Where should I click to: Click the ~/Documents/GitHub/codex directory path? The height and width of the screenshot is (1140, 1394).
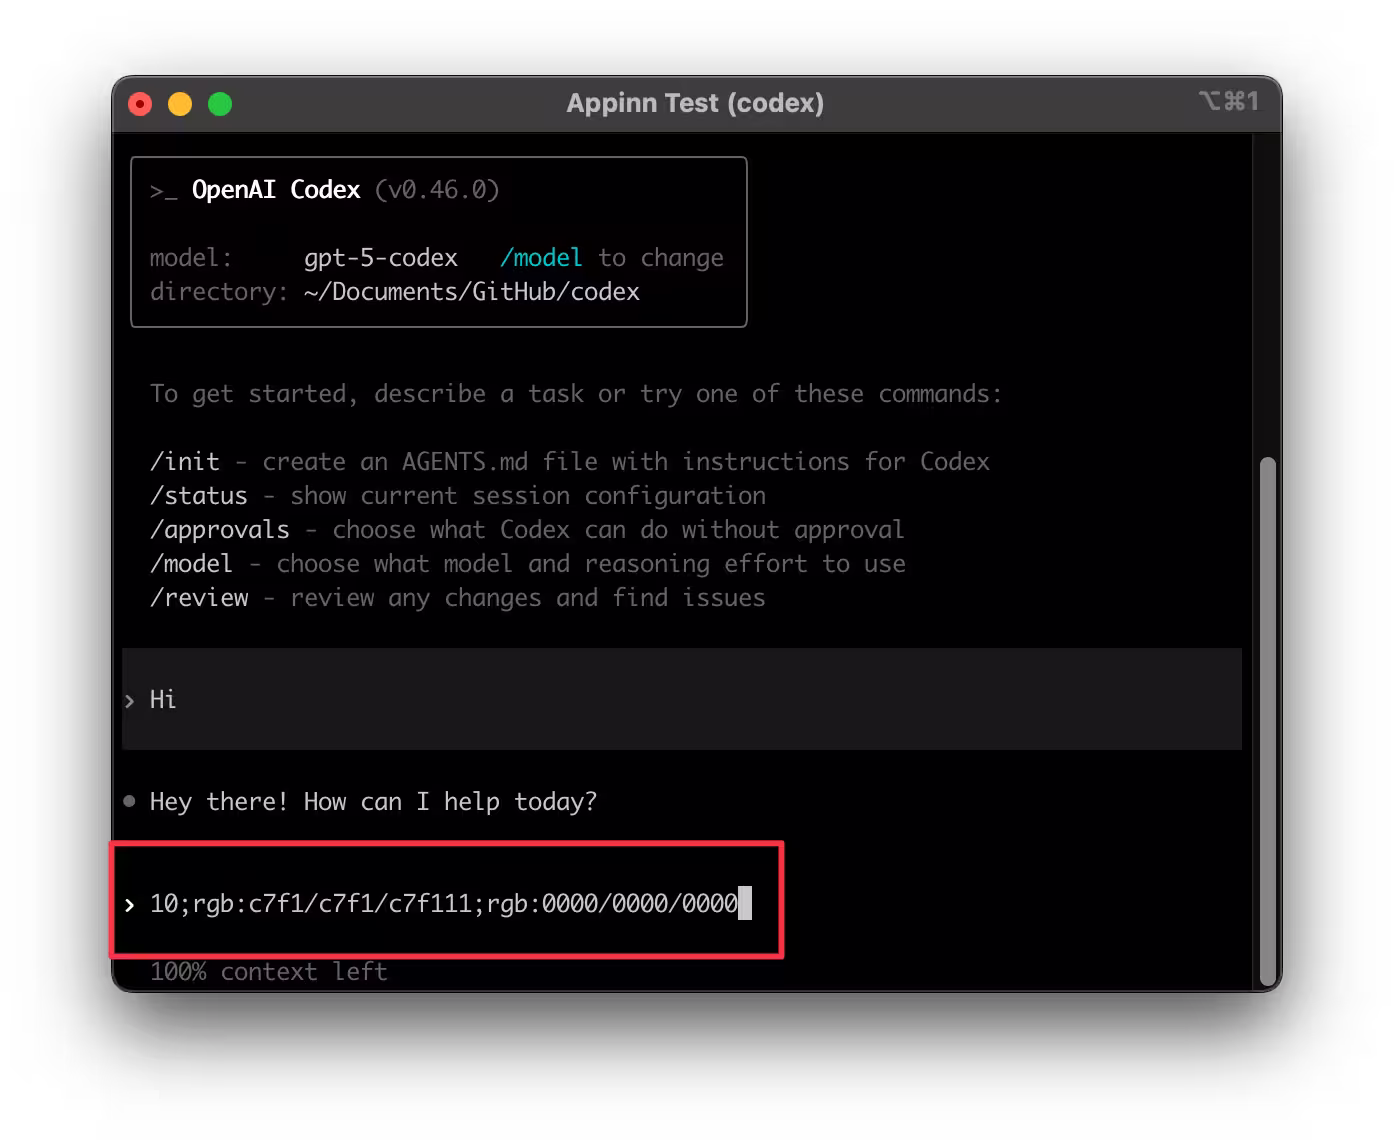point(471,292)
